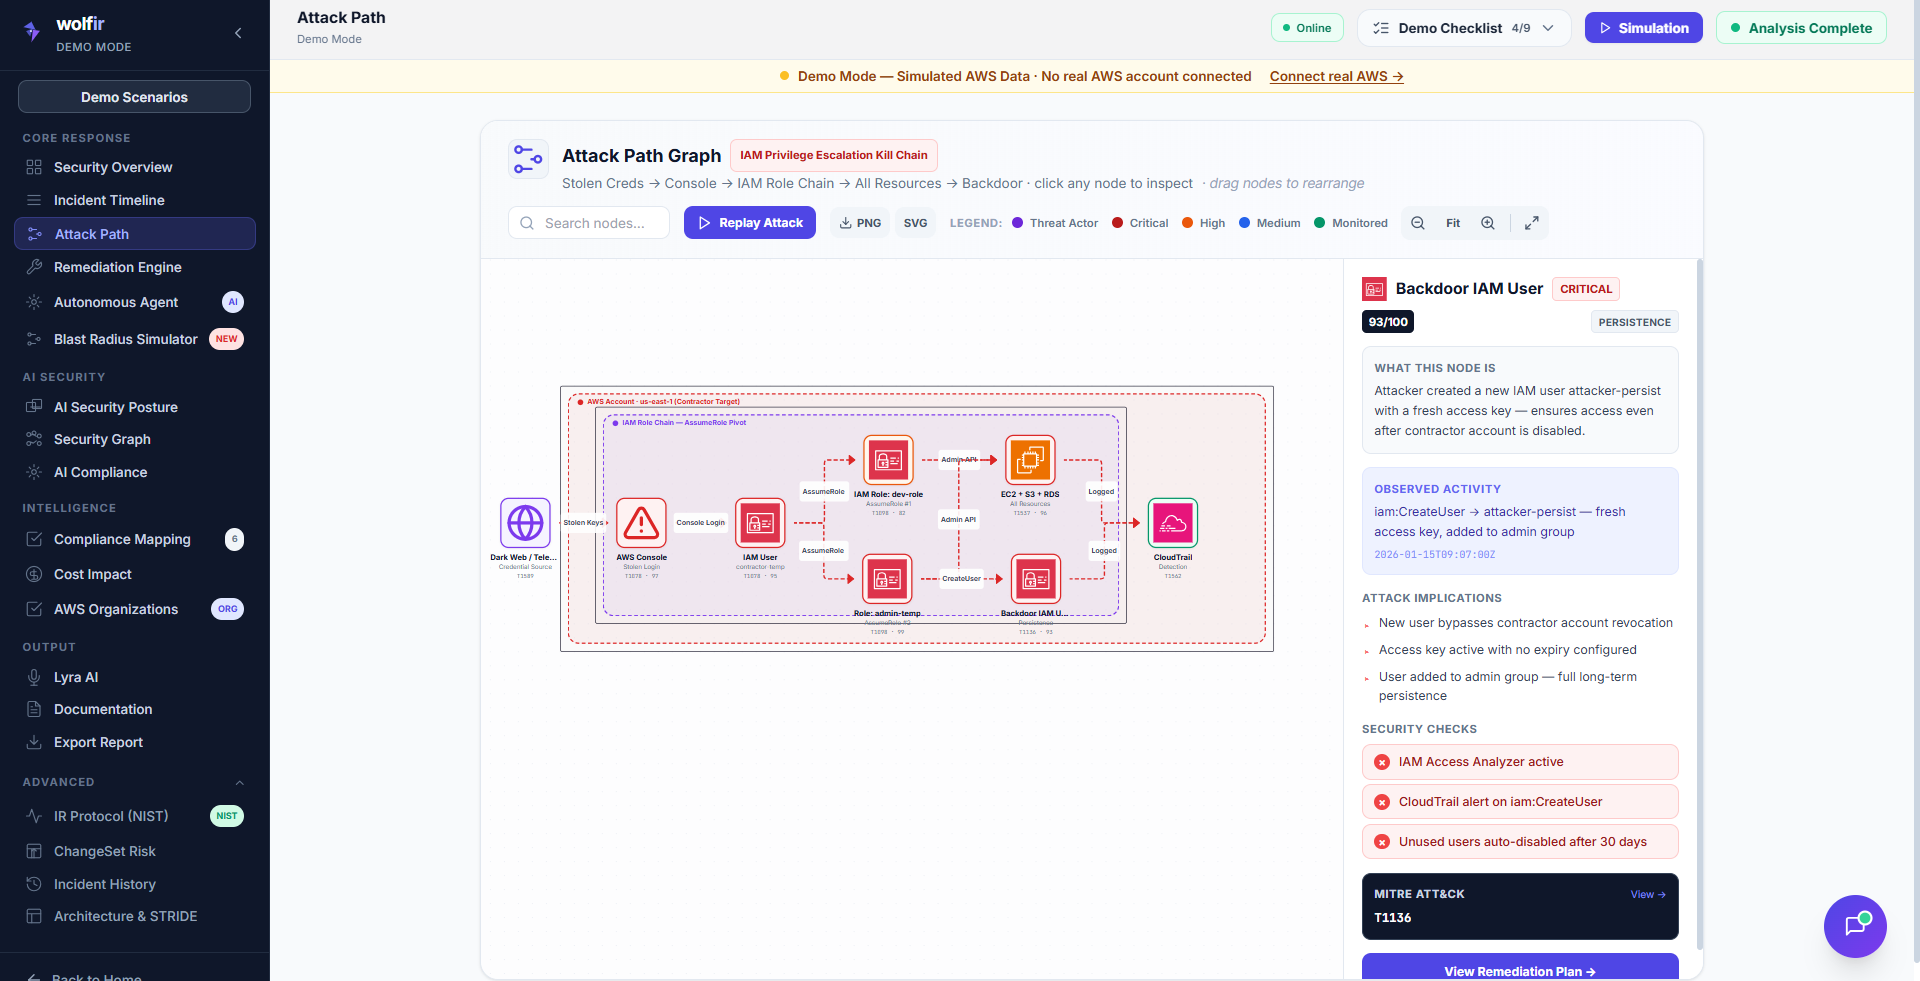Screen dimensions: 1920x981
Task: Click the Threat Actor legend swatch
Action: [1018, 223]
